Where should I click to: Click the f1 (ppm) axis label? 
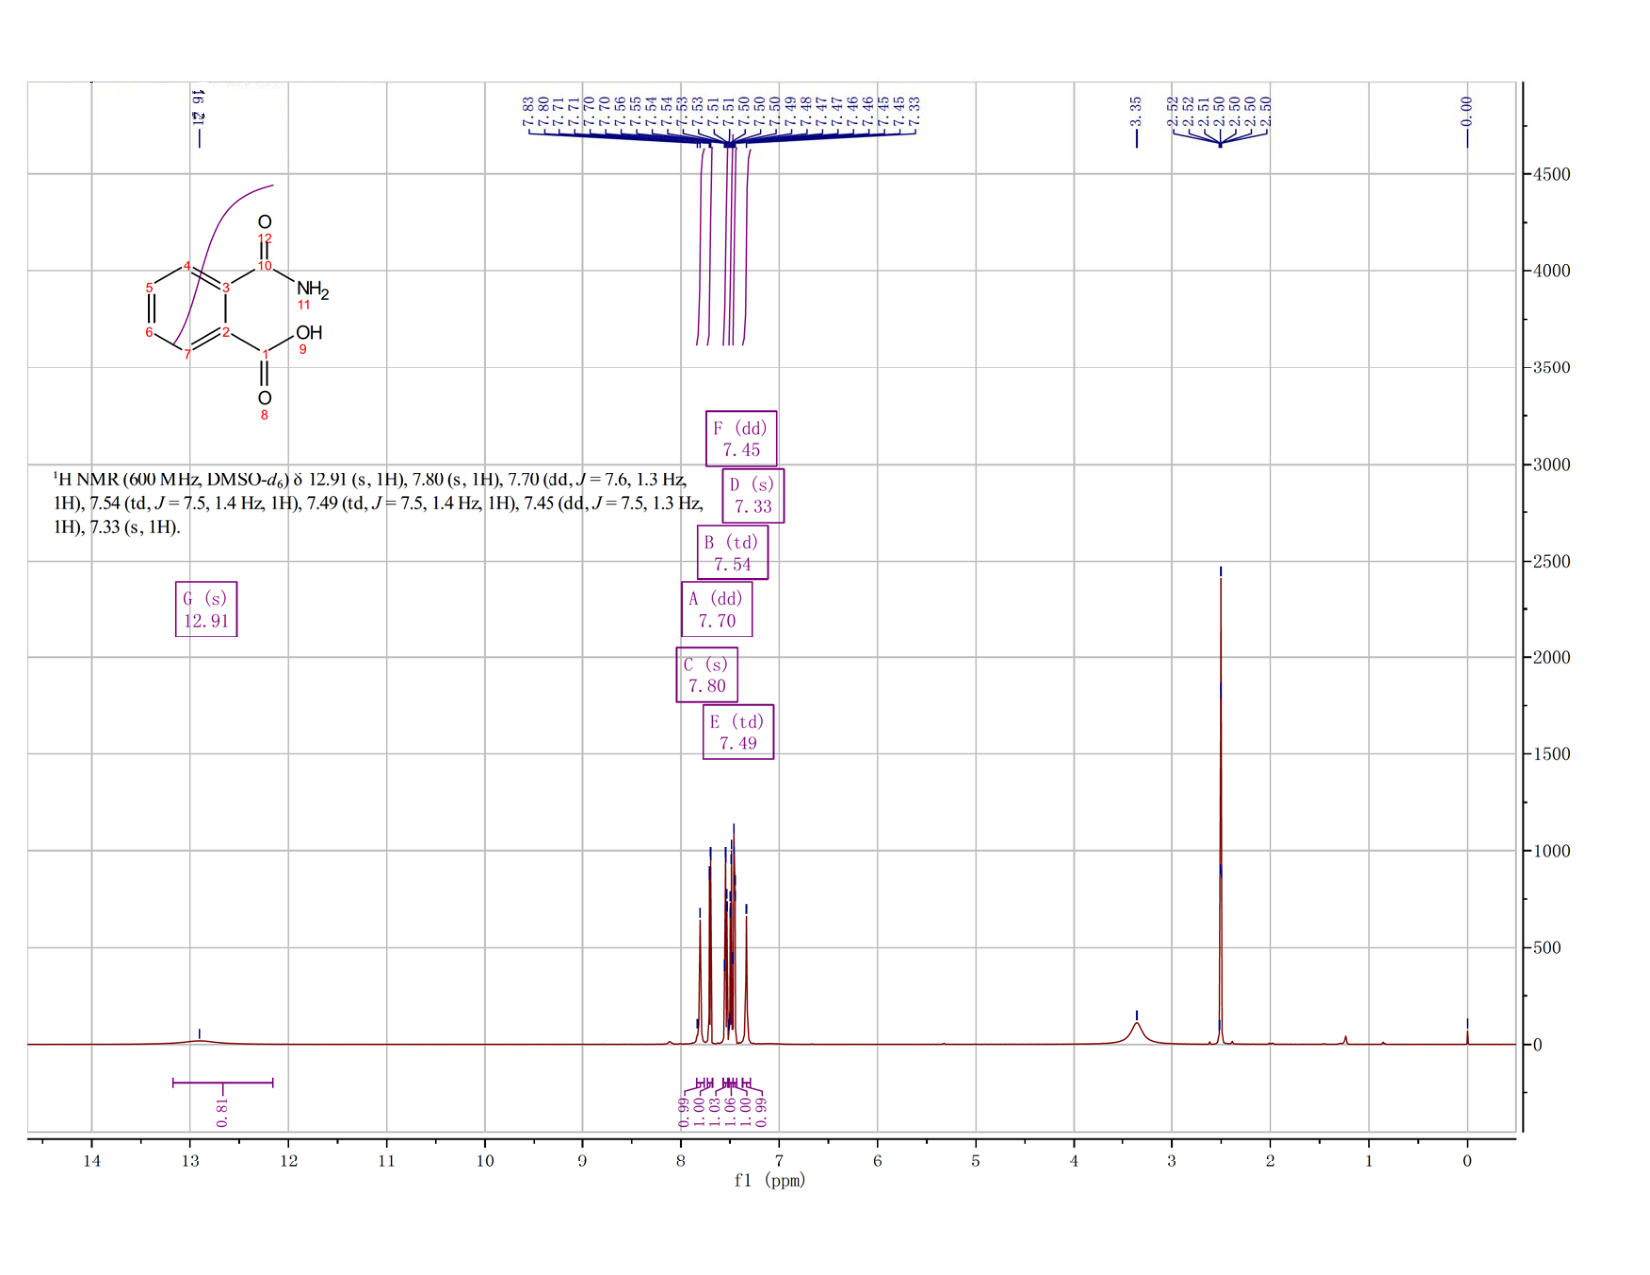(769, 1181)
